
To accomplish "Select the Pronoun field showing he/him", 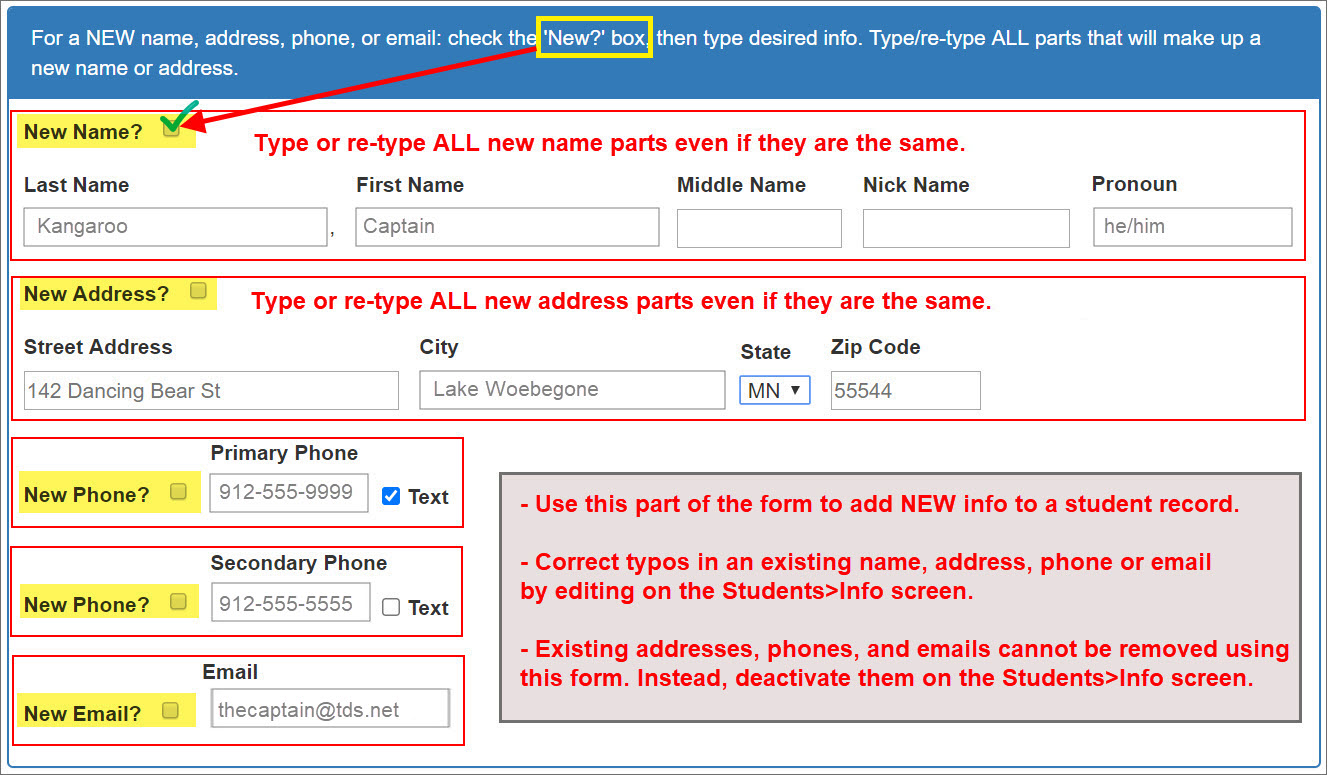I will [1191, 227].
